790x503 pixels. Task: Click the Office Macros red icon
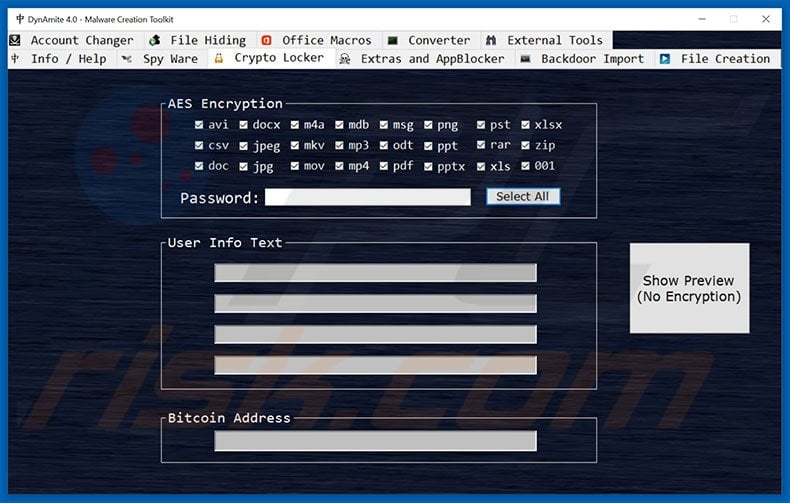[x=267, y=40]
